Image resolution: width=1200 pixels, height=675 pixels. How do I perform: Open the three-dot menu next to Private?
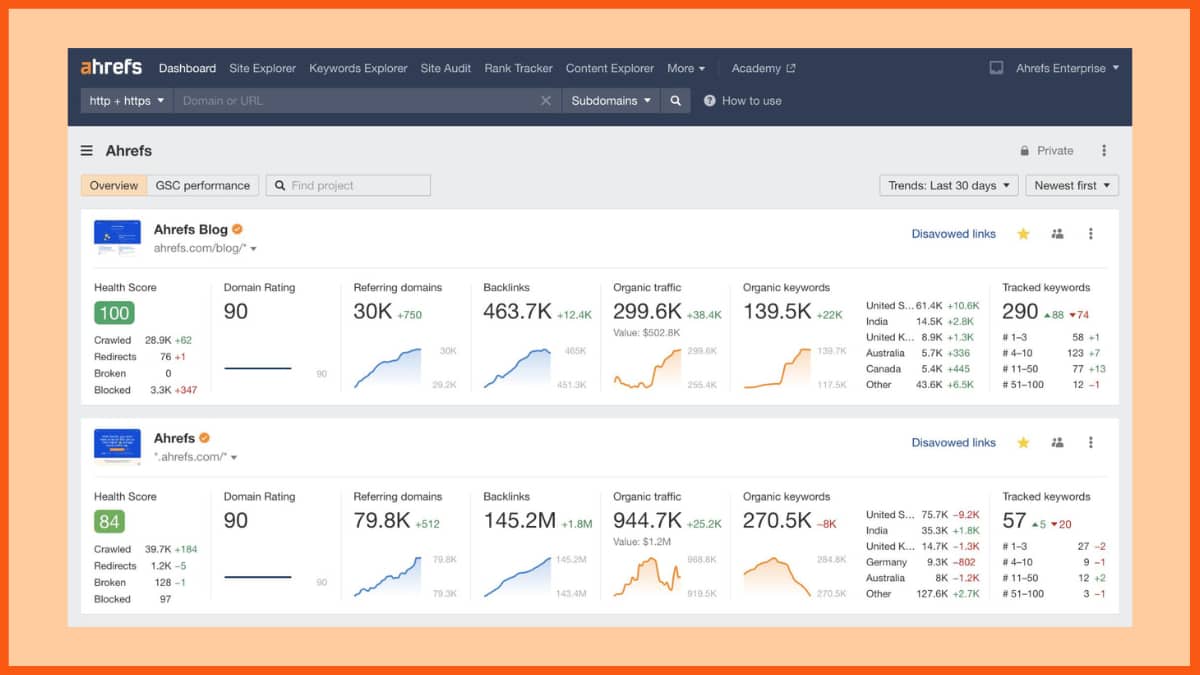tap(1104, 151)
